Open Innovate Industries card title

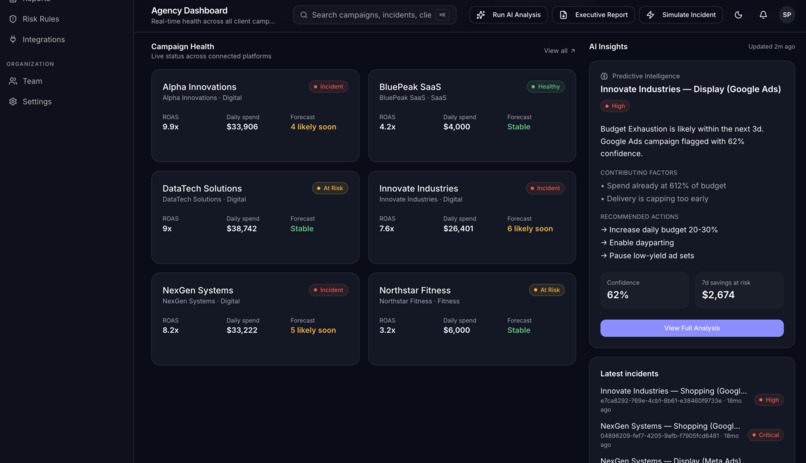coord(418,189)
